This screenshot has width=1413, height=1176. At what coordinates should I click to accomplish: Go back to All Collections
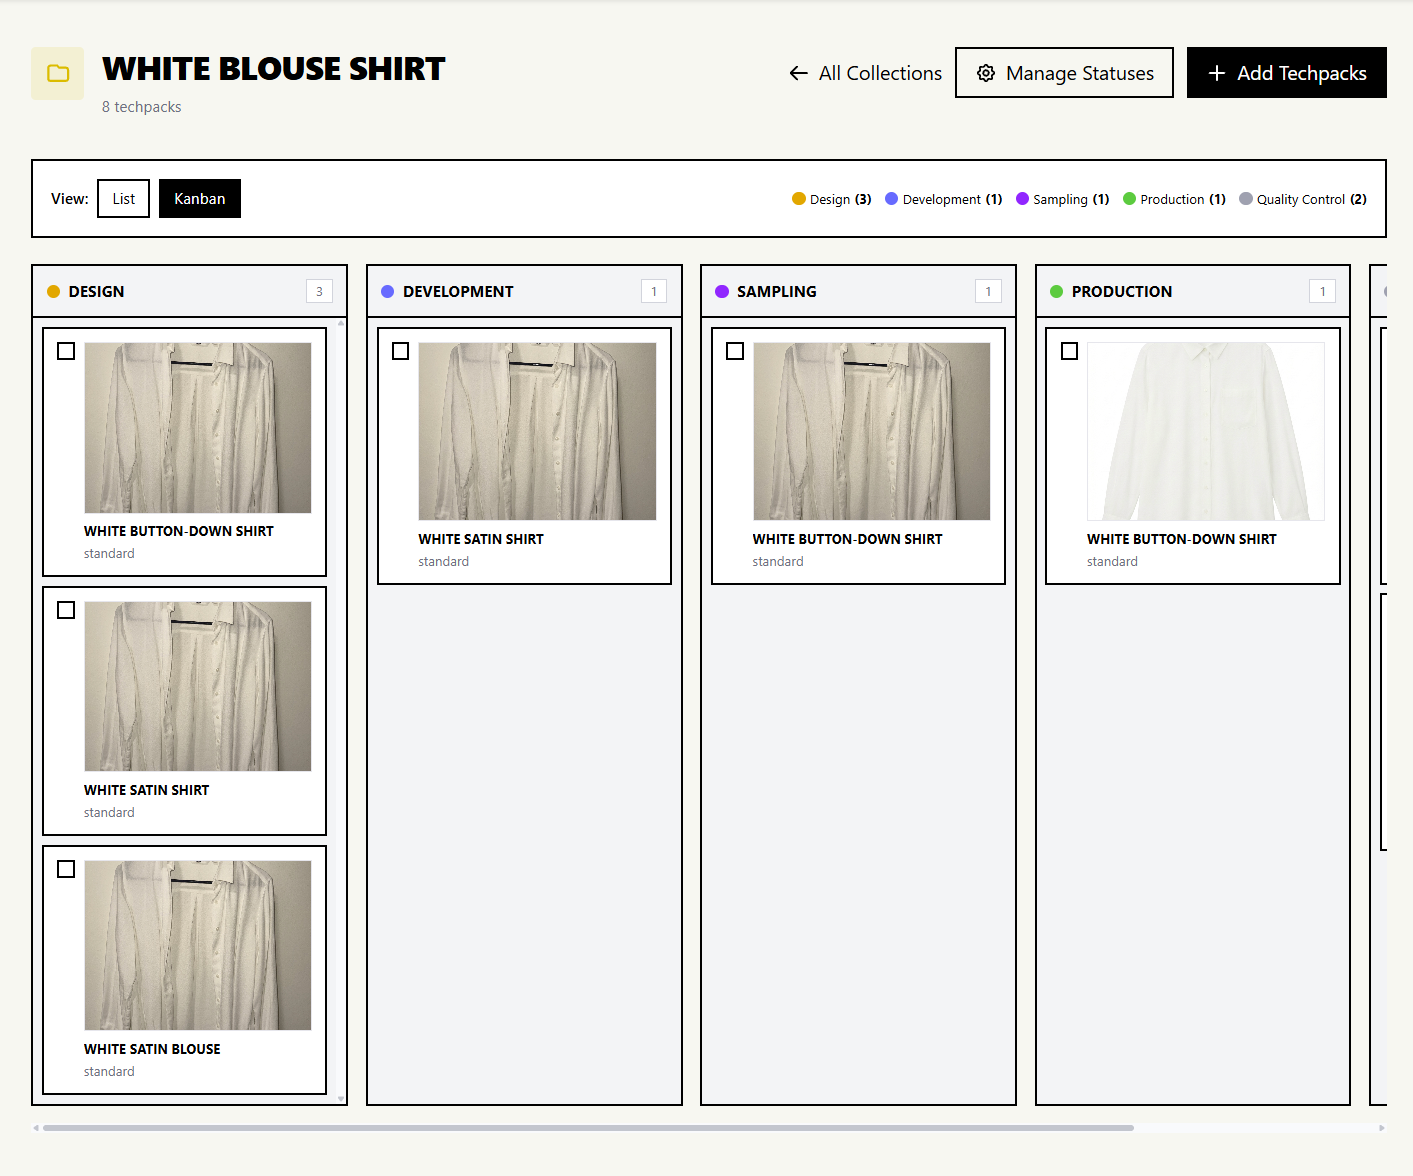(879, 73)
